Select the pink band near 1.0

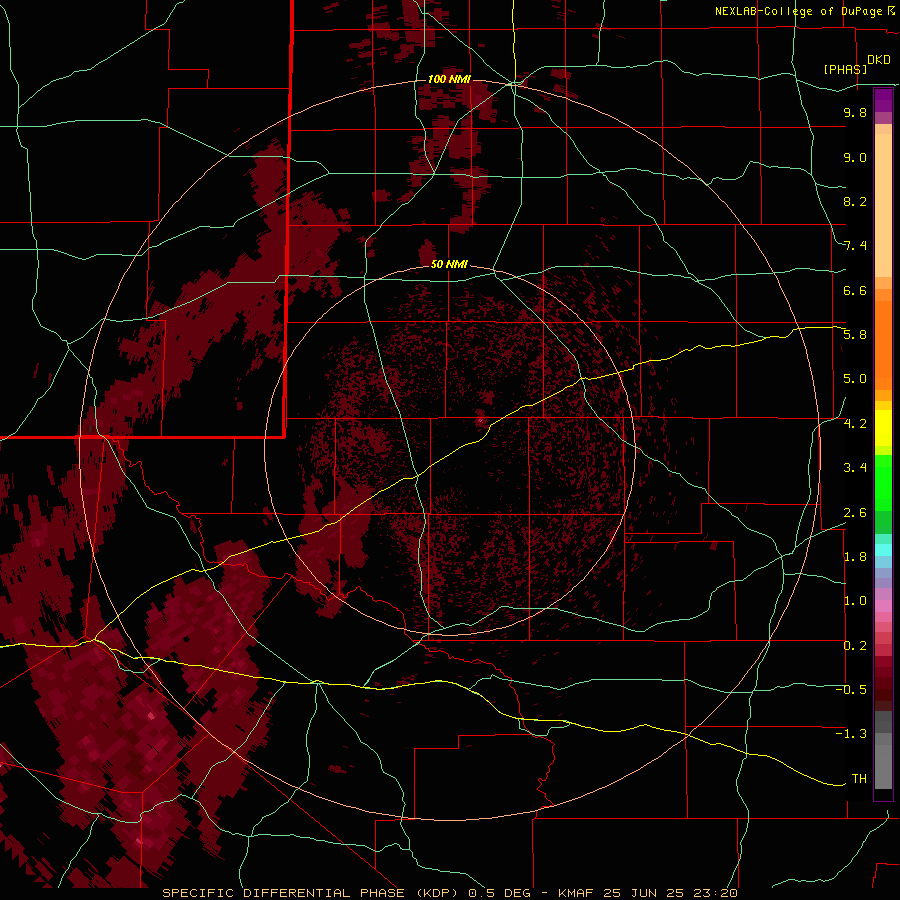click(x=883, y=605)
